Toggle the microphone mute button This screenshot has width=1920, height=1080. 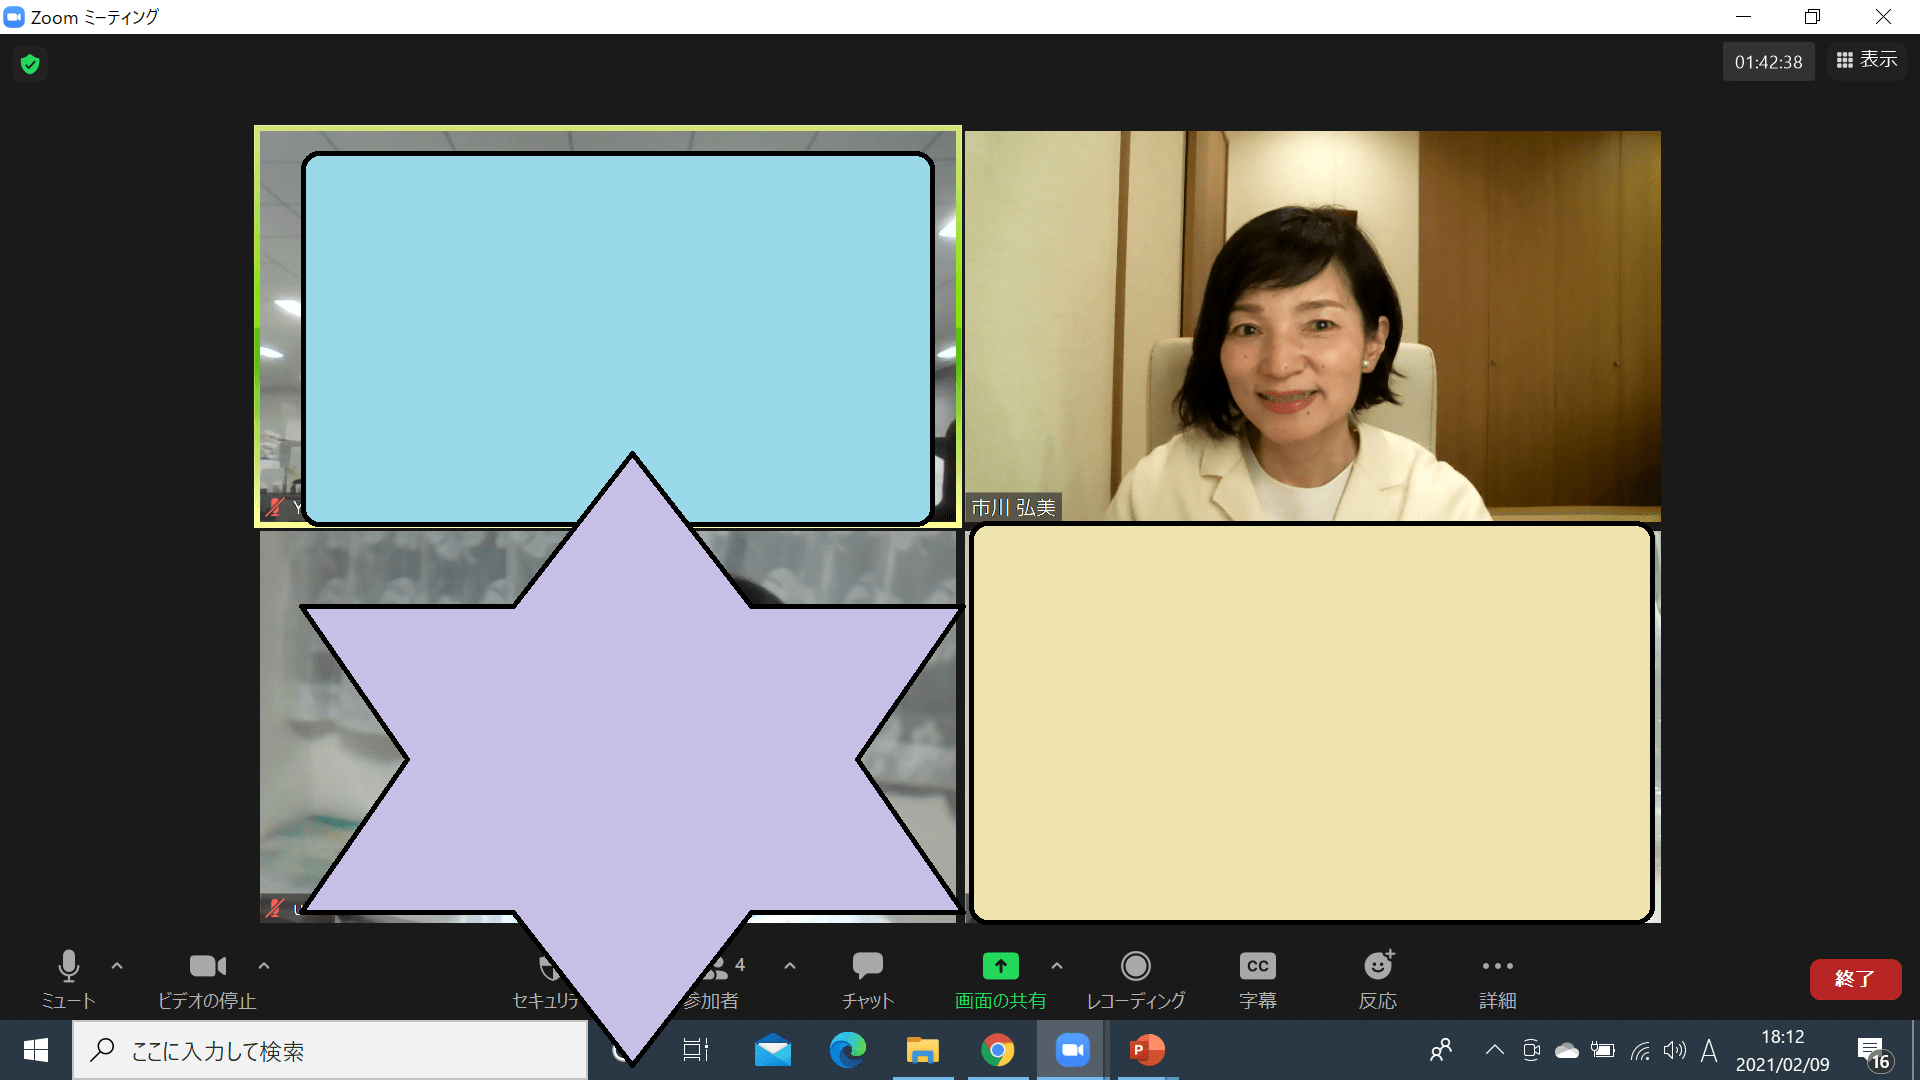coord(68,966)
